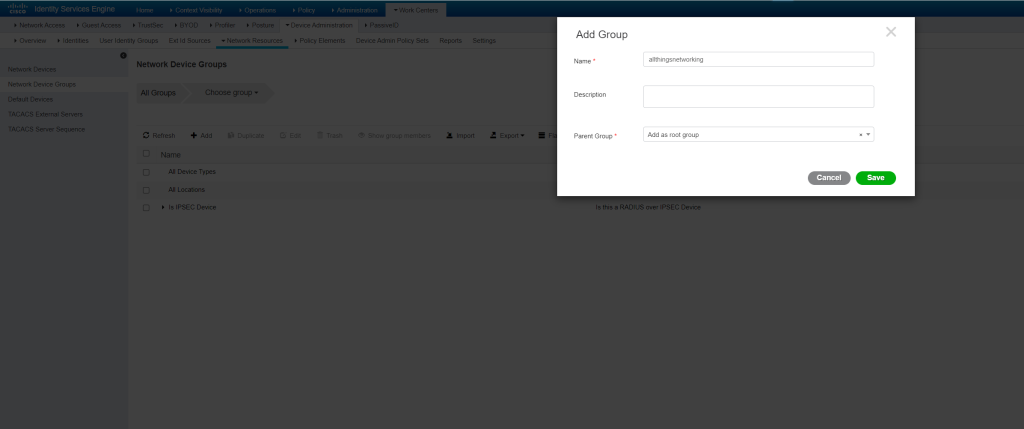Open the Work Centers menu

coord(416,10)
